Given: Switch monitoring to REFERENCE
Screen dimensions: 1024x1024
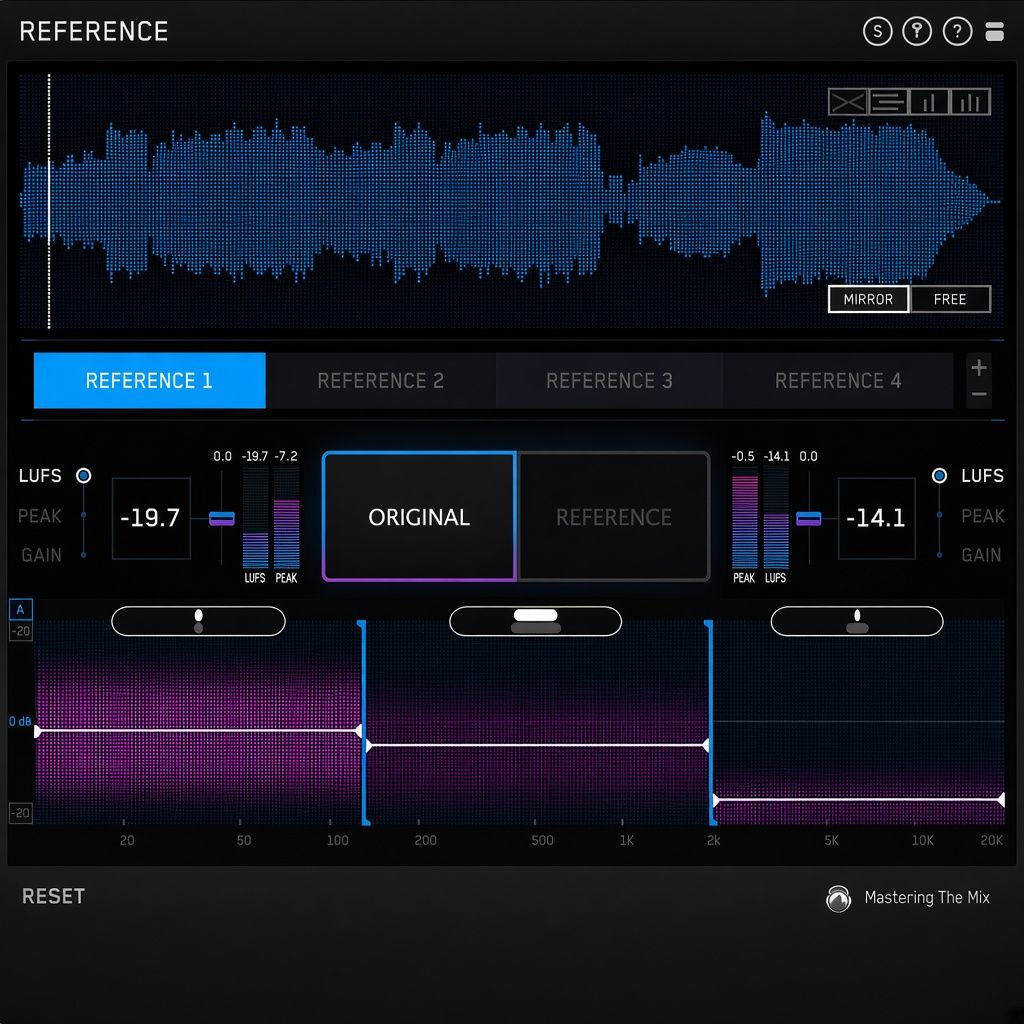Looking at the screenshot, I should coord(613,517).
